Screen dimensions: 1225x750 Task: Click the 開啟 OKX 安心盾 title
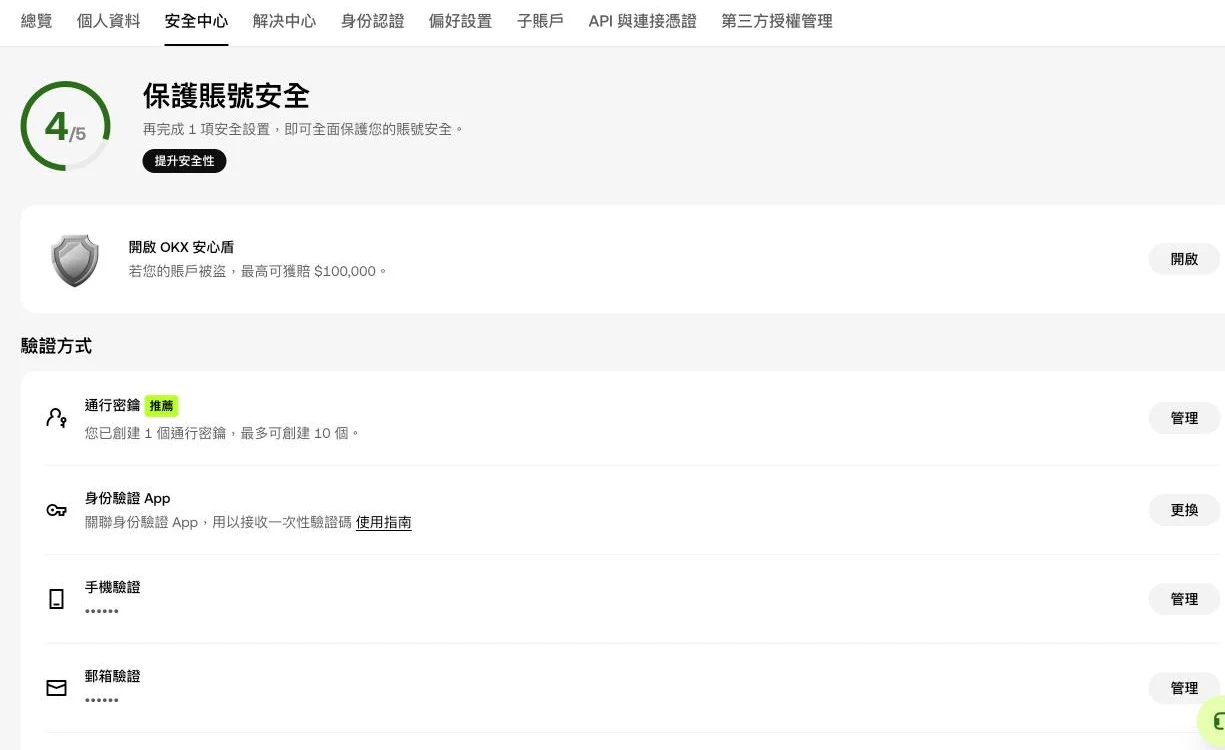(181, 247)
